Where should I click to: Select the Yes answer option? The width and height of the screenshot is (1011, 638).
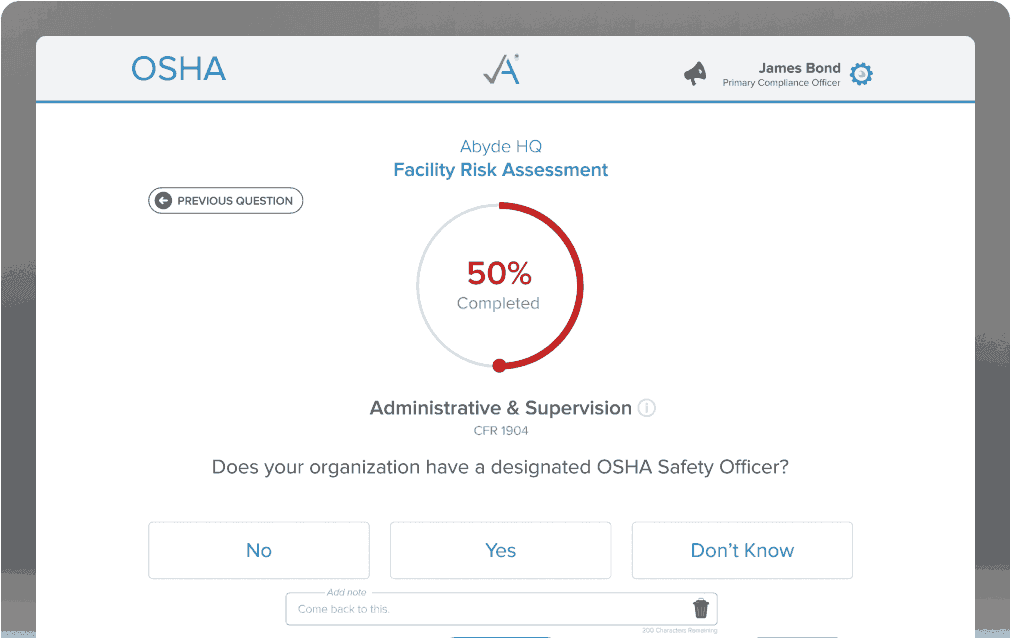[x=500, y=550]
